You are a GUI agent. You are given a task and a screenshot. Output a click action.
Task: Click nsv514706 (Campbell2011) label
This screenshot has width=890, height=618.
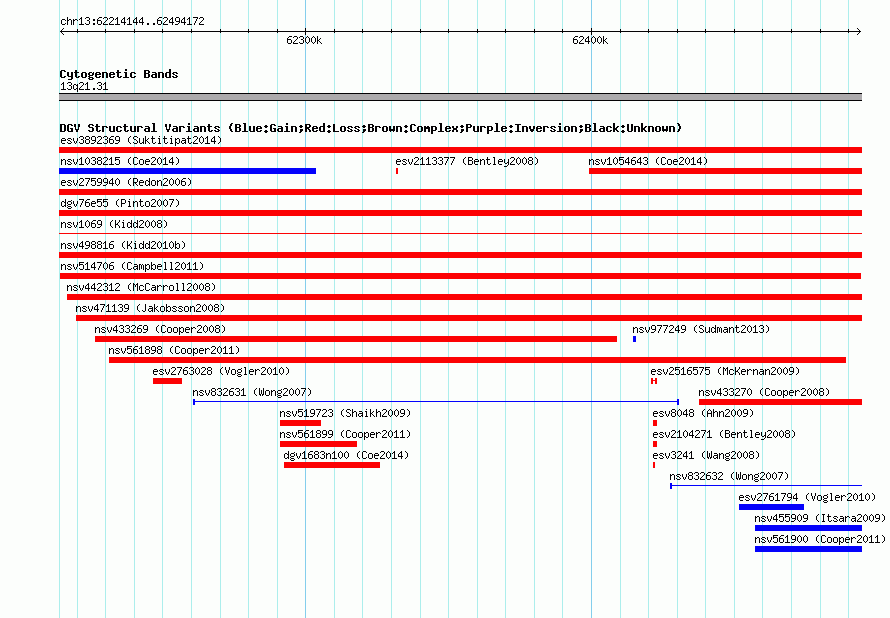(132, 266)
